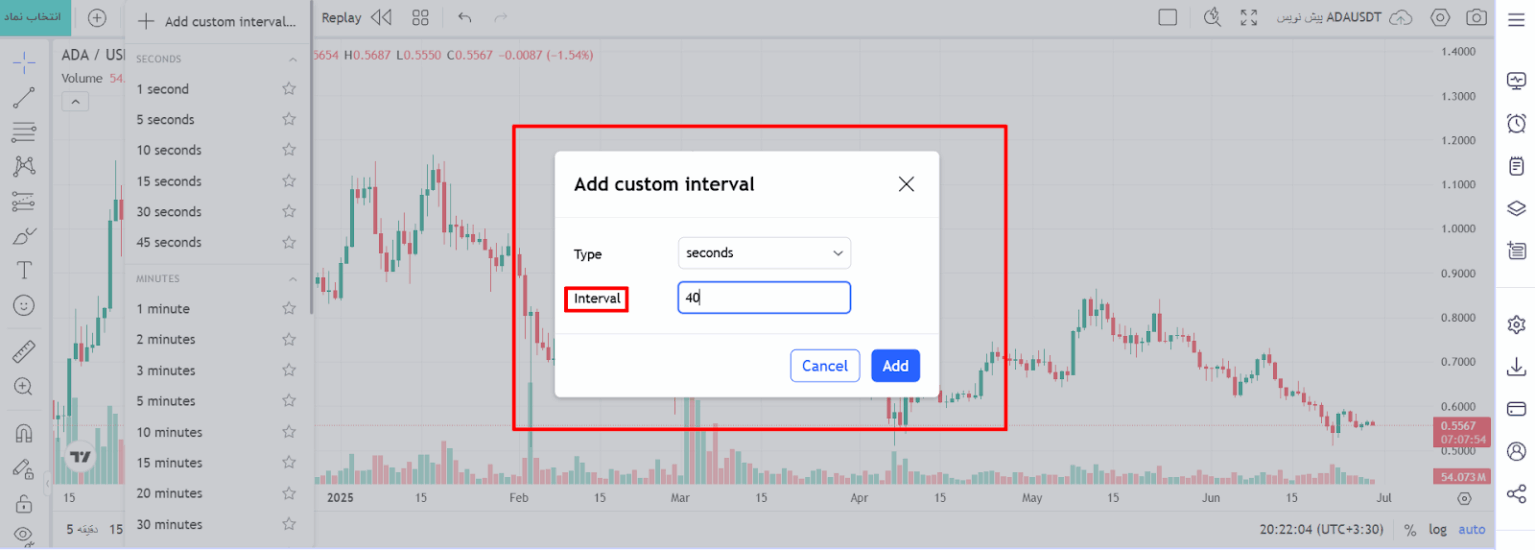Select the ruler measure tool

point(24,351)
